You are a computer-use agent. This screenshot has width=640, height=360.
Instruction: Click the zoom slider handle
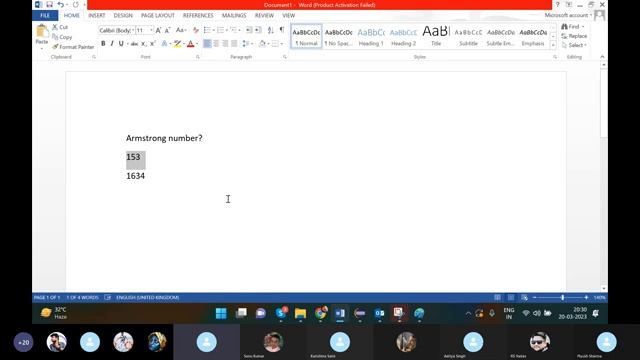coord(562,298)
